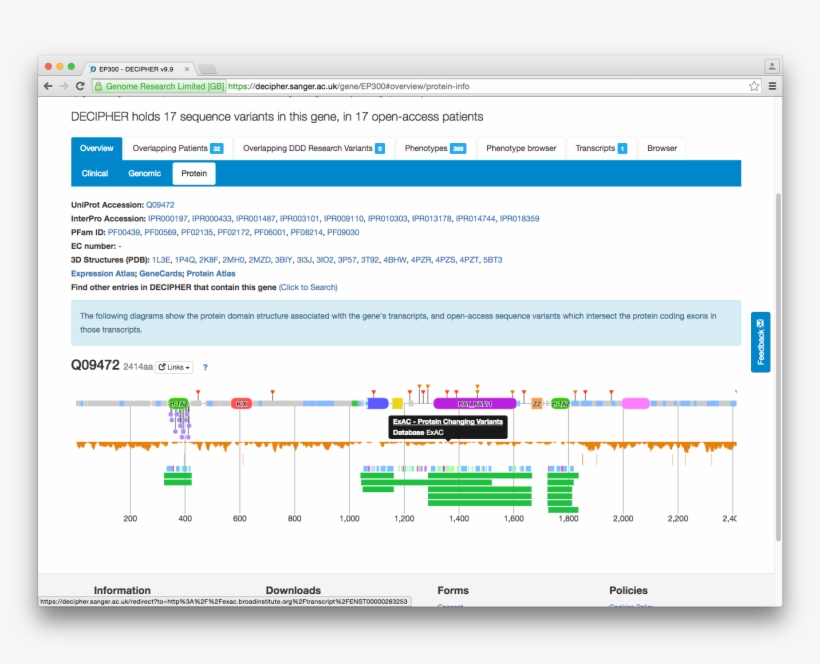Select the Clinical sub-tab
Screen dimensions: 820x664
95,173
